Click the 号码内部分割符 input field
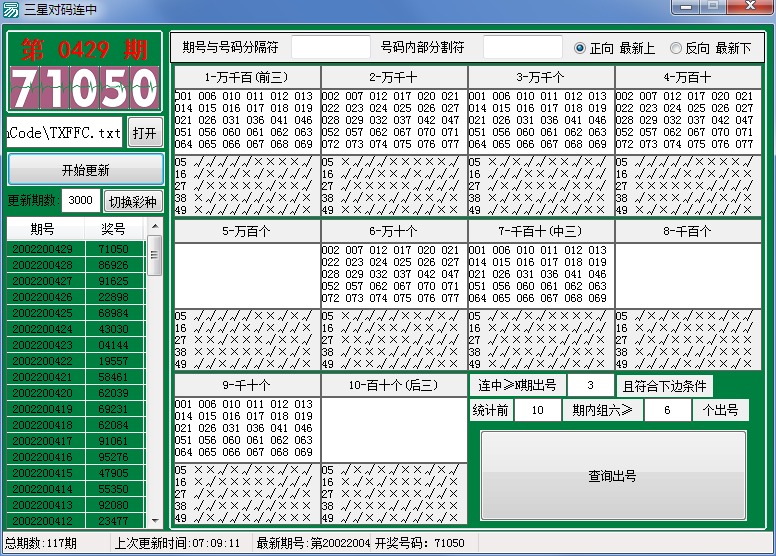This screenshot has height=556, width=776. tap(522, 48)
